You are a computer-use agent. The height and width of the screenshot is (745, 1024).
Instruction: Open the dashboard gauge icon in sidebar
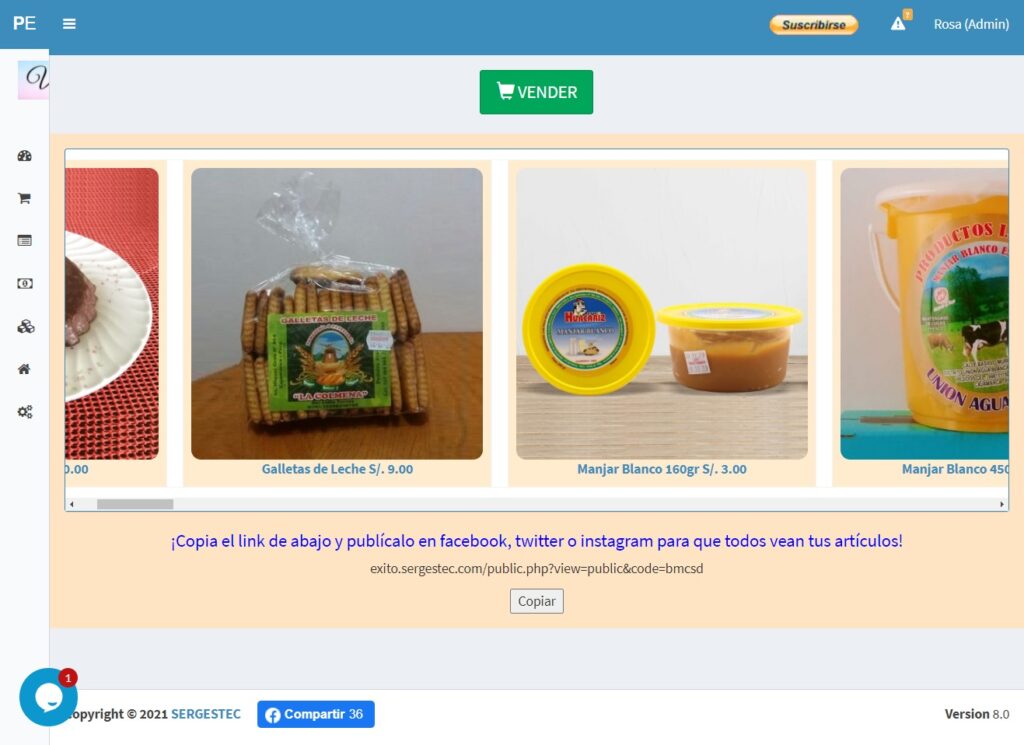tap(25, 156)
